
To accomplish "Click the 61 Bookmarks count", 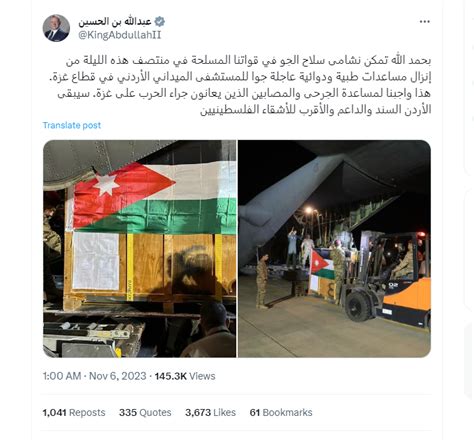I will (281, 413).
